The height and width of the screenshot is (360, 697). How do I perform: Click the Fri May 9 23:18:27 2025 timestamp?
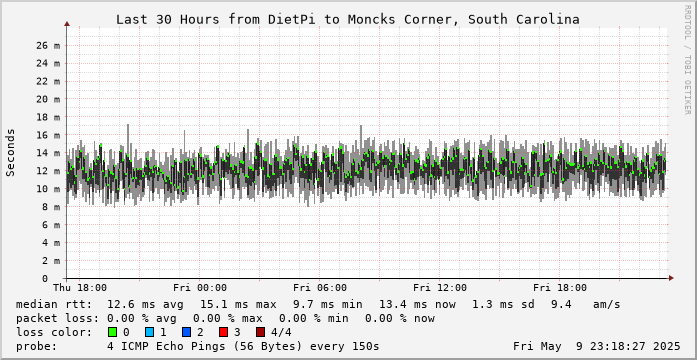coord(597,346)
